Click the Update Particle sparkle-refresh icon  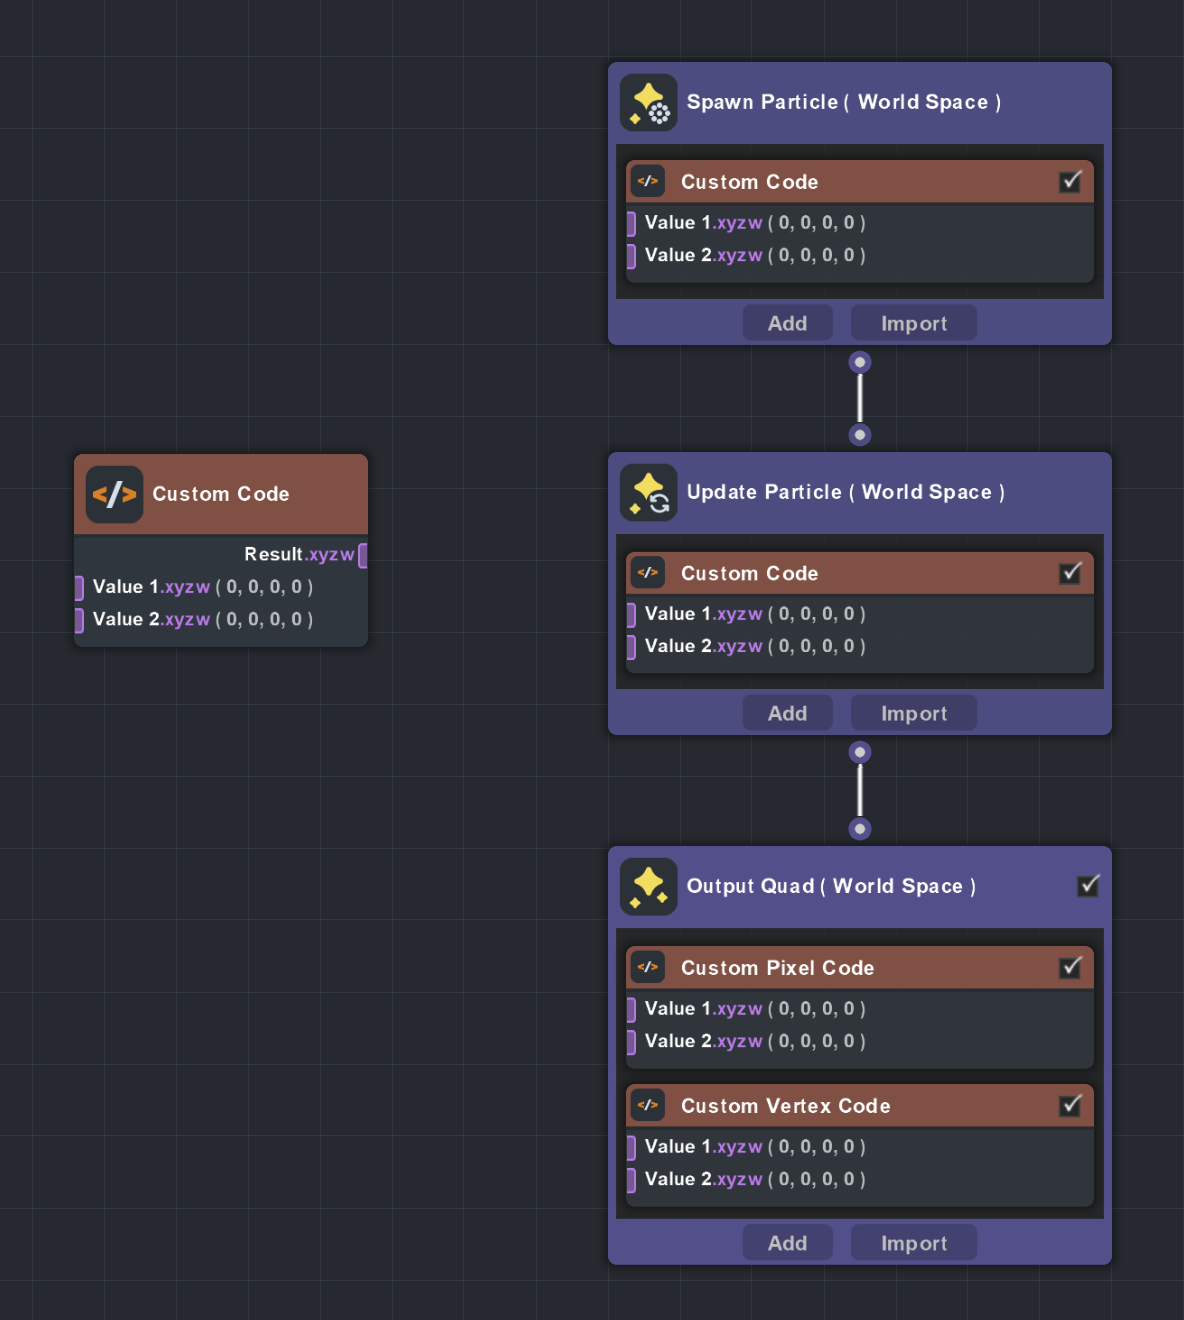pyautogui.click(x=648, y=492)
